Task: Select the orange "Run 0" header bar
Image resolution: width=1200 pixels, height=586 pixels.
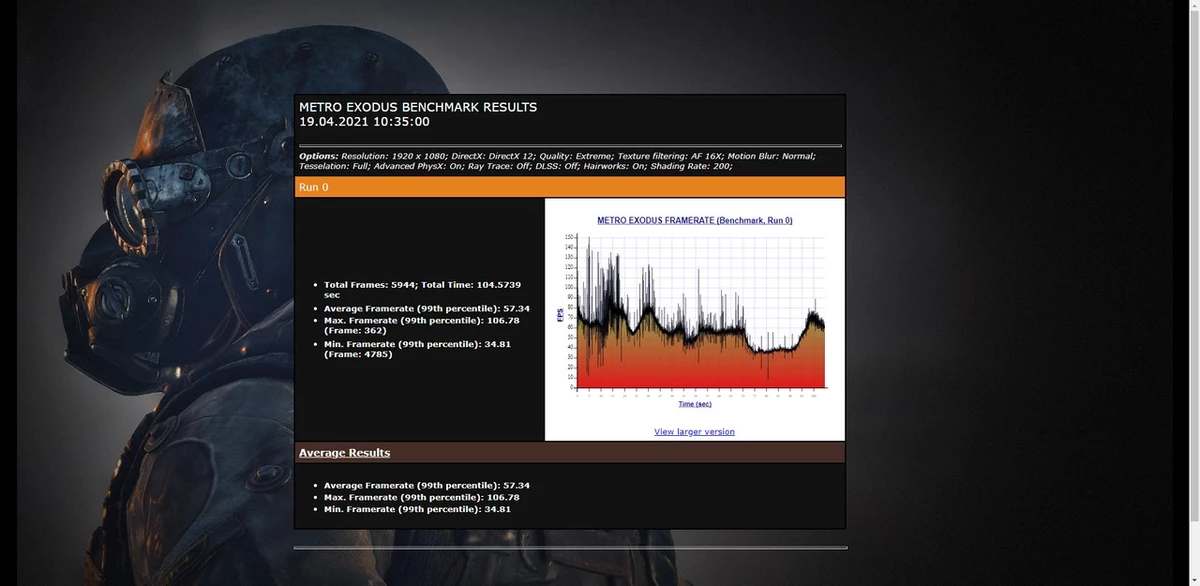Action: 569,187
